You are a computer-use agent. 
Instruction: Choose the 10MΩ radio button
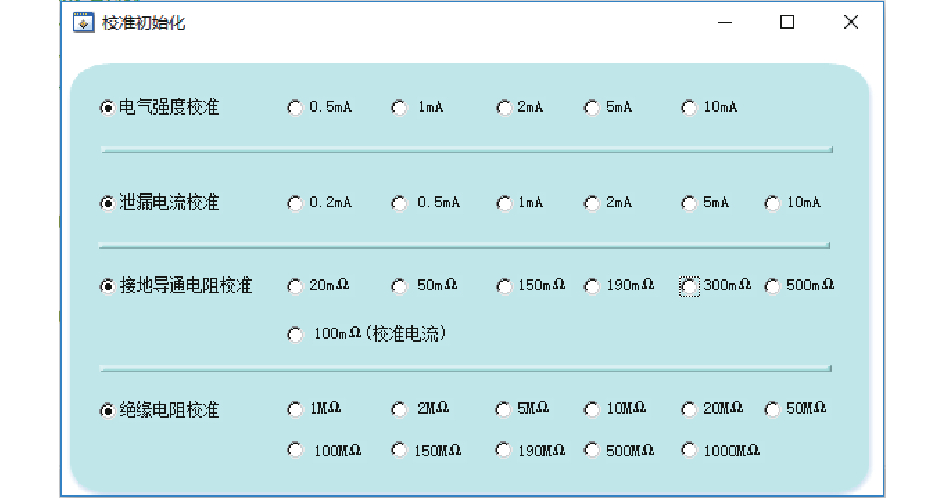(x=592, y=409)
